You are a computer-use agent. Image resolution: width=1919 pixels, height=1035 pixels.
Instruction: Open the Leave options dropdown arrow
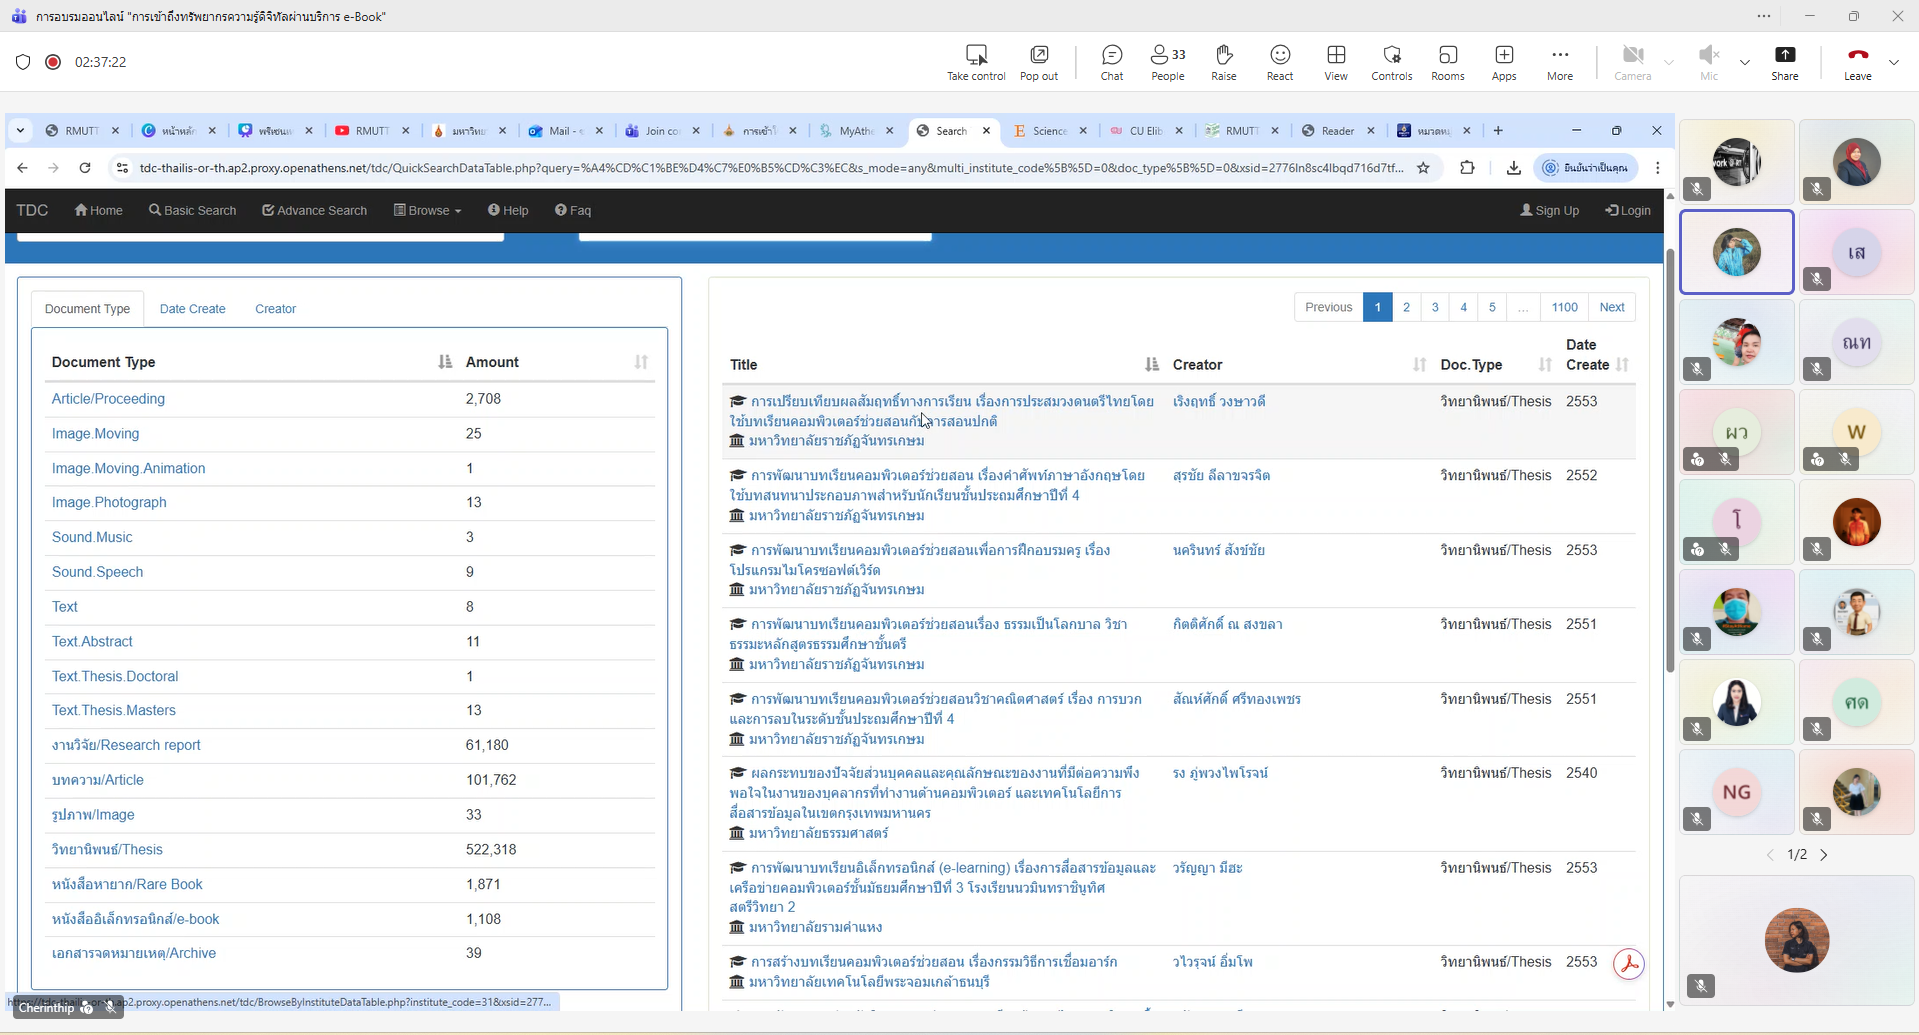click(1894, 62)
